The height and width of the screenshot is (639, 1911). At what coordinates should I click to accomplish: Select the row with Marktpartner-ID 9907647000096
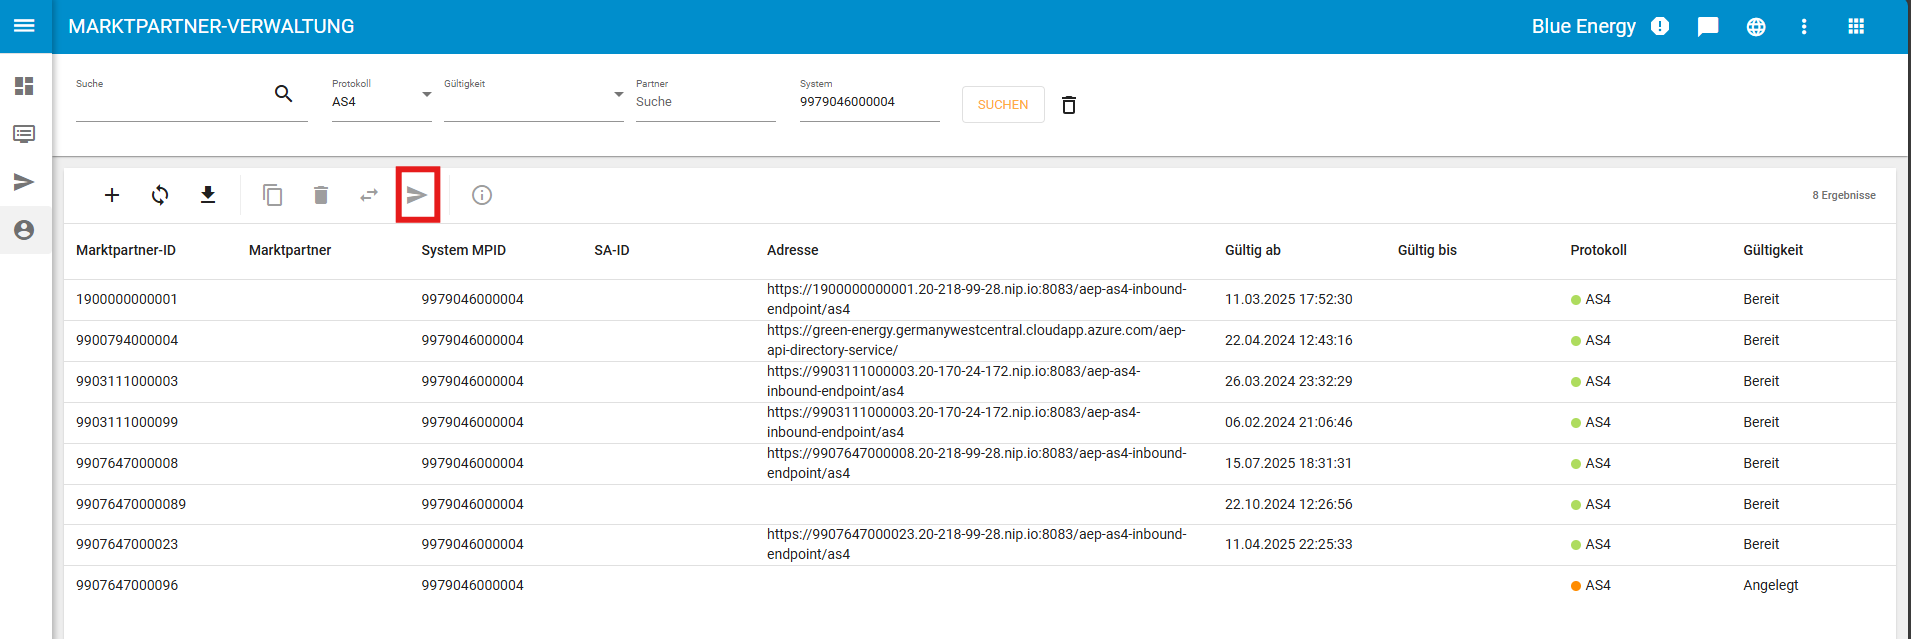tap(127, 585)
